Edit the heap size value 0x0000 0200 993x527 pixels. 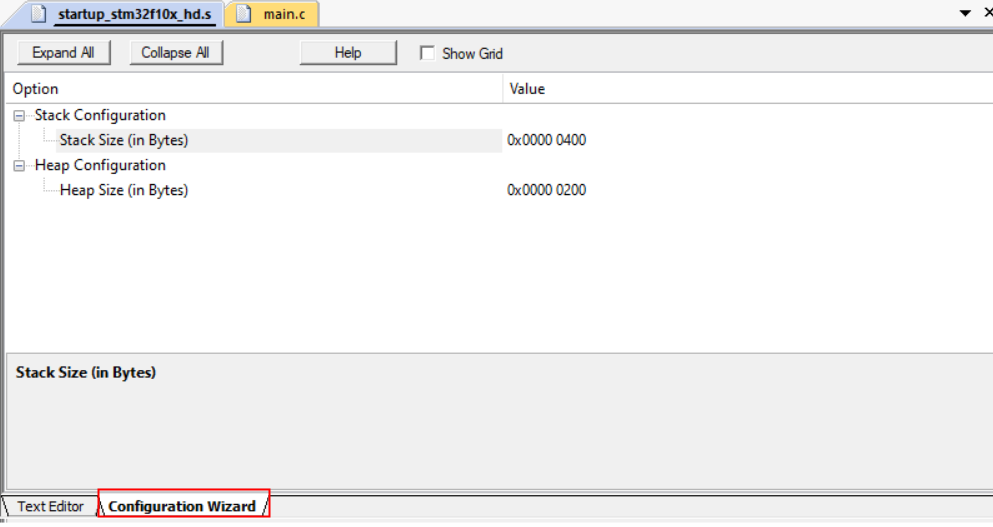point(547,190)
